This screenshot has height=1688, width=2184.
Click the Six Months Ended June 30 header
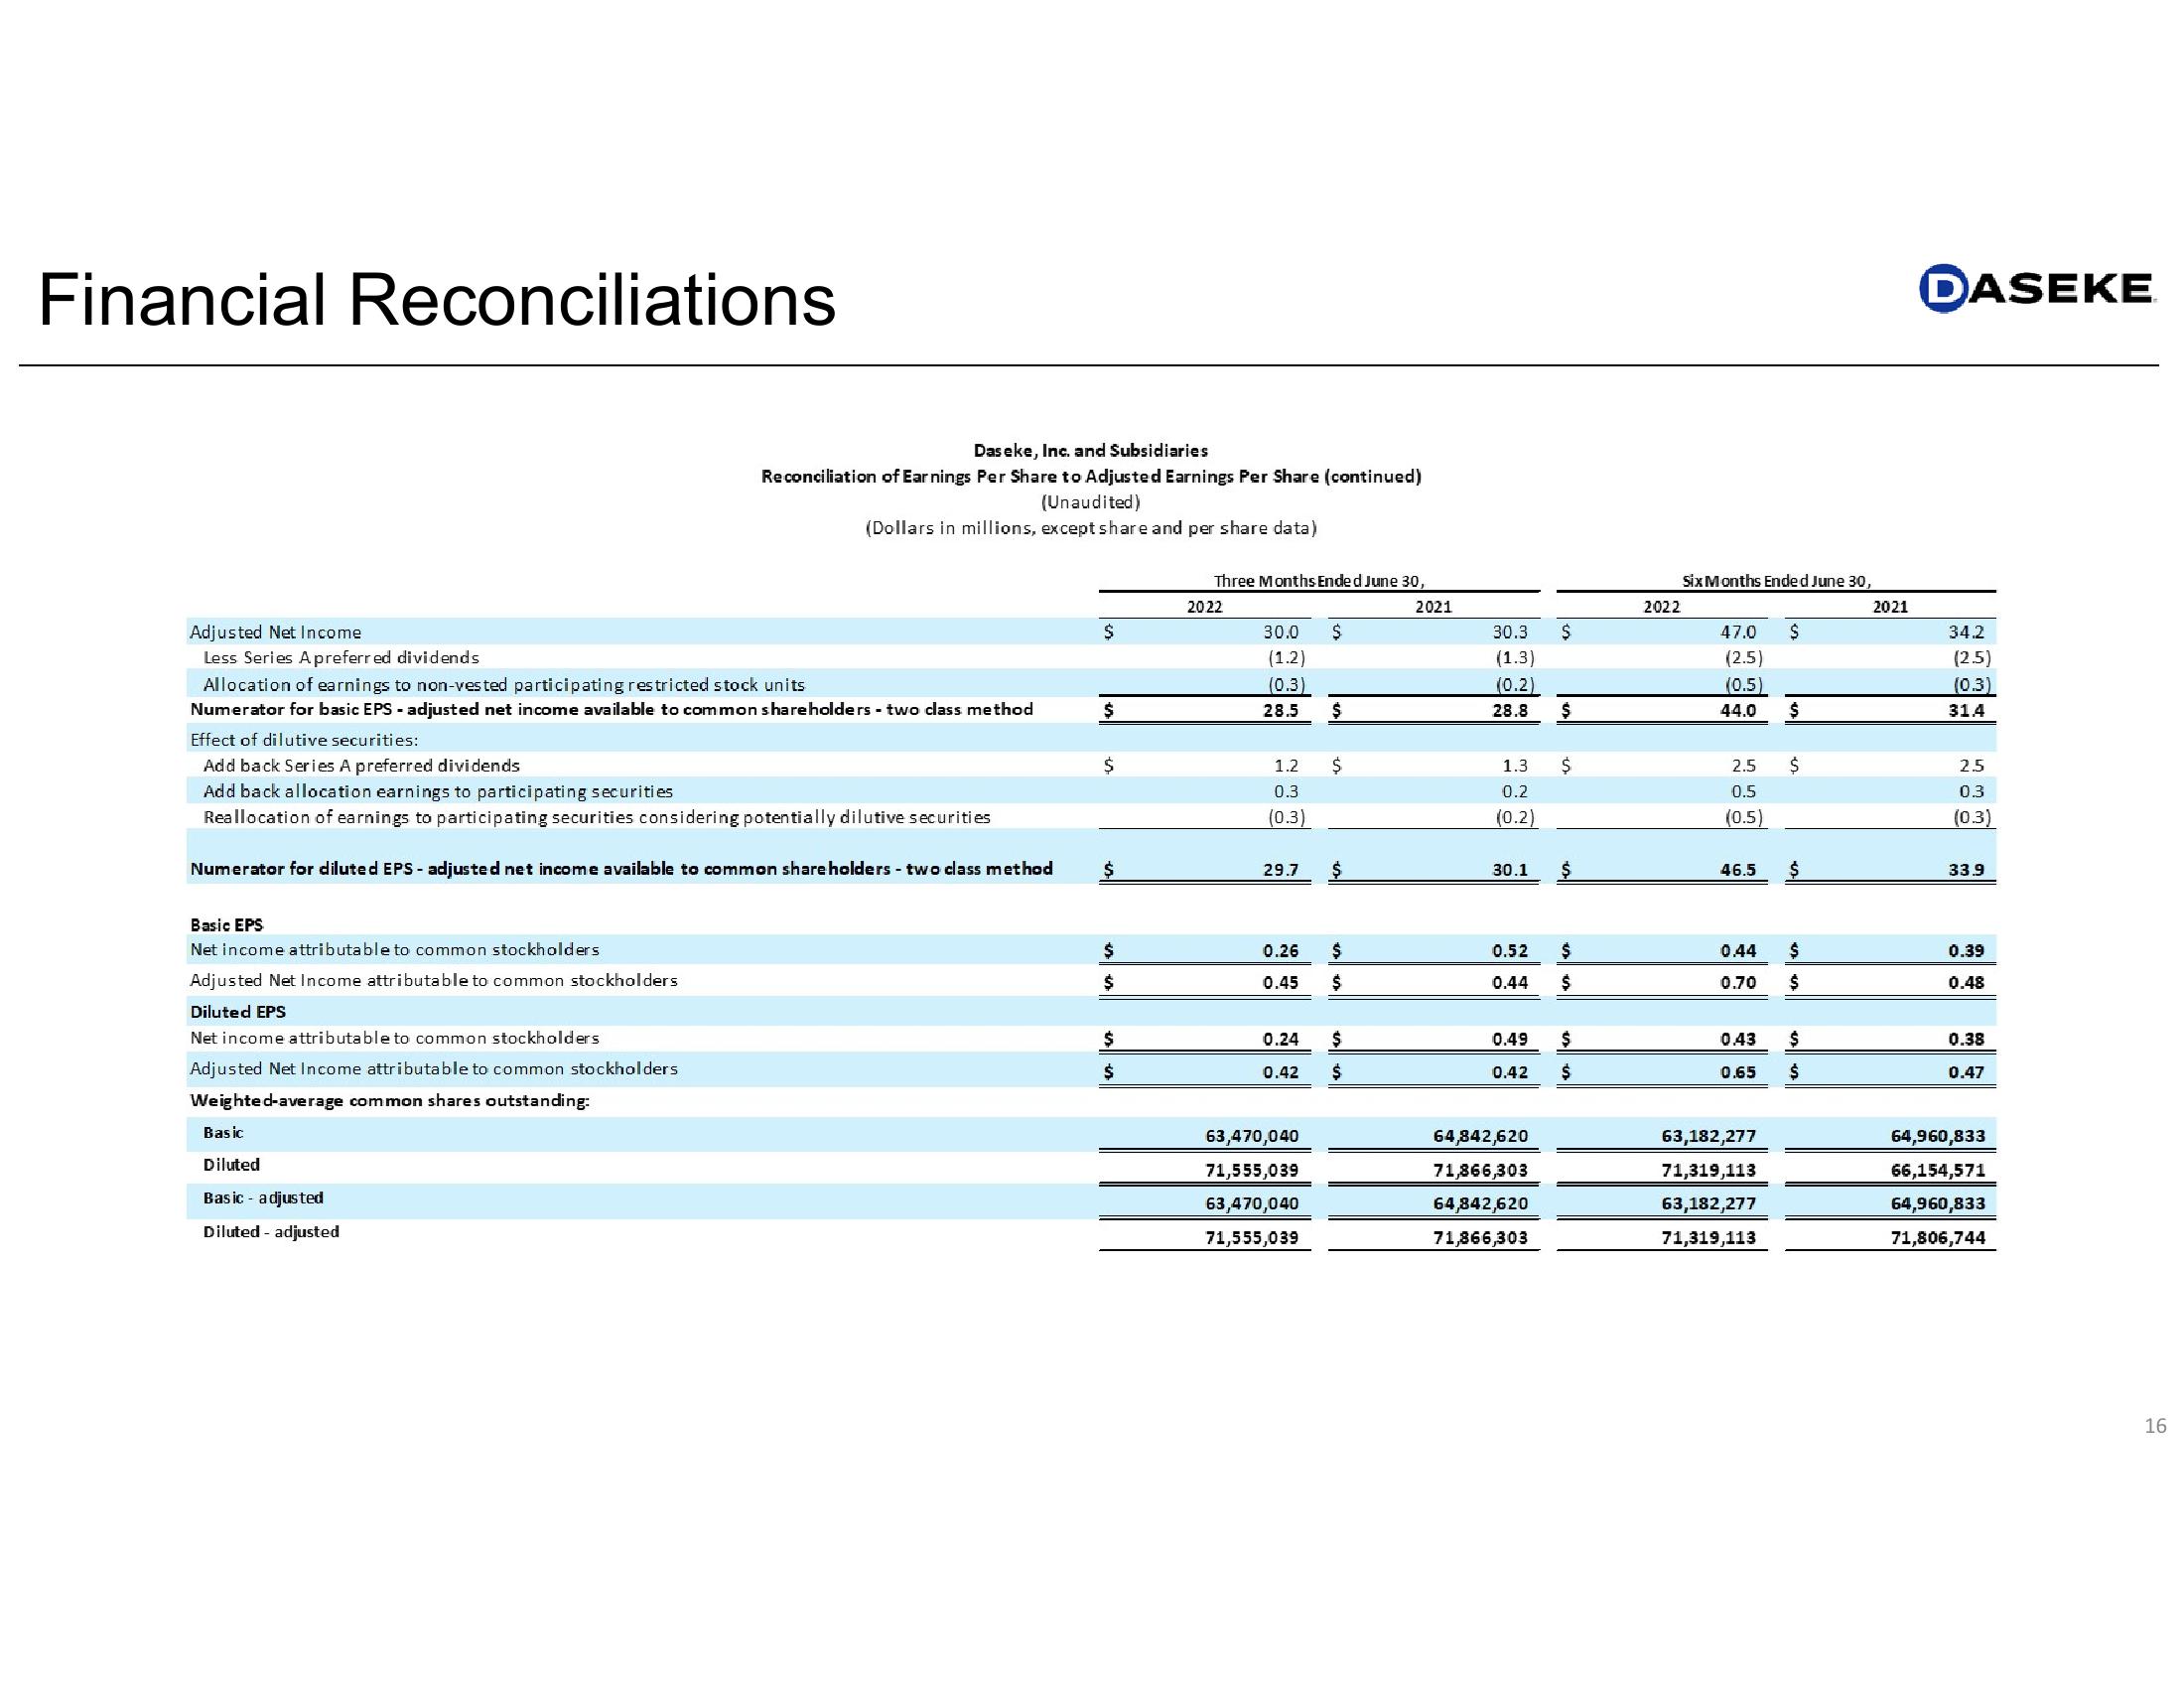tap(1775, 581)
